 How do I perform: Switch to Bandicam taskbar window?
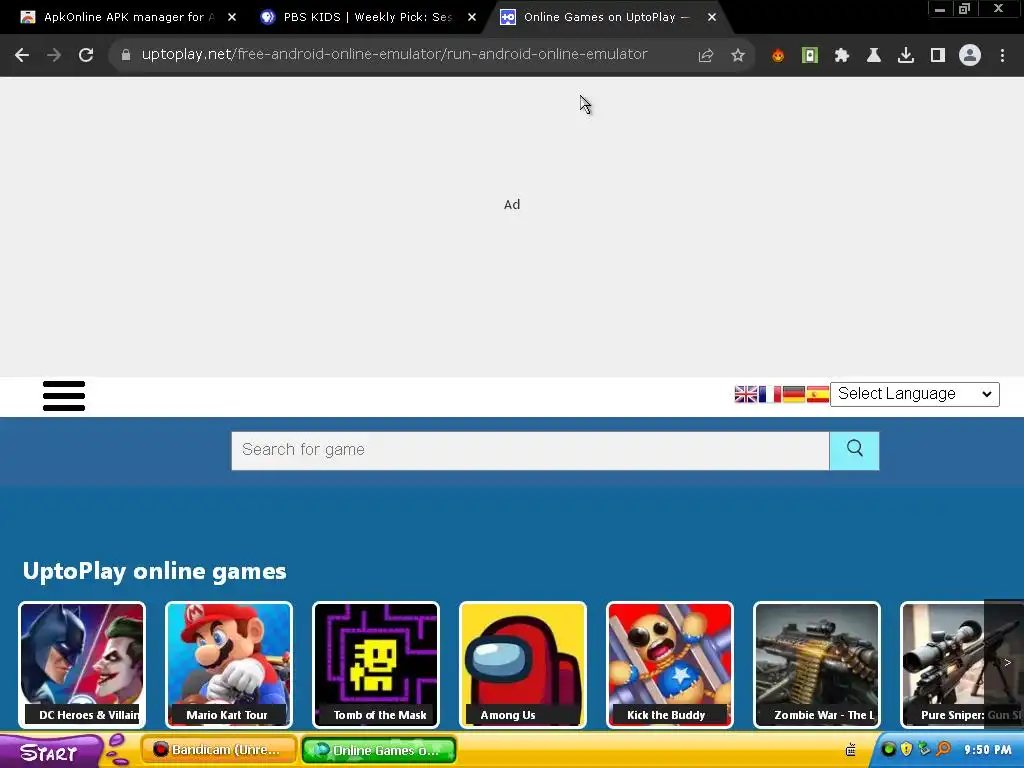pos(219,750)
